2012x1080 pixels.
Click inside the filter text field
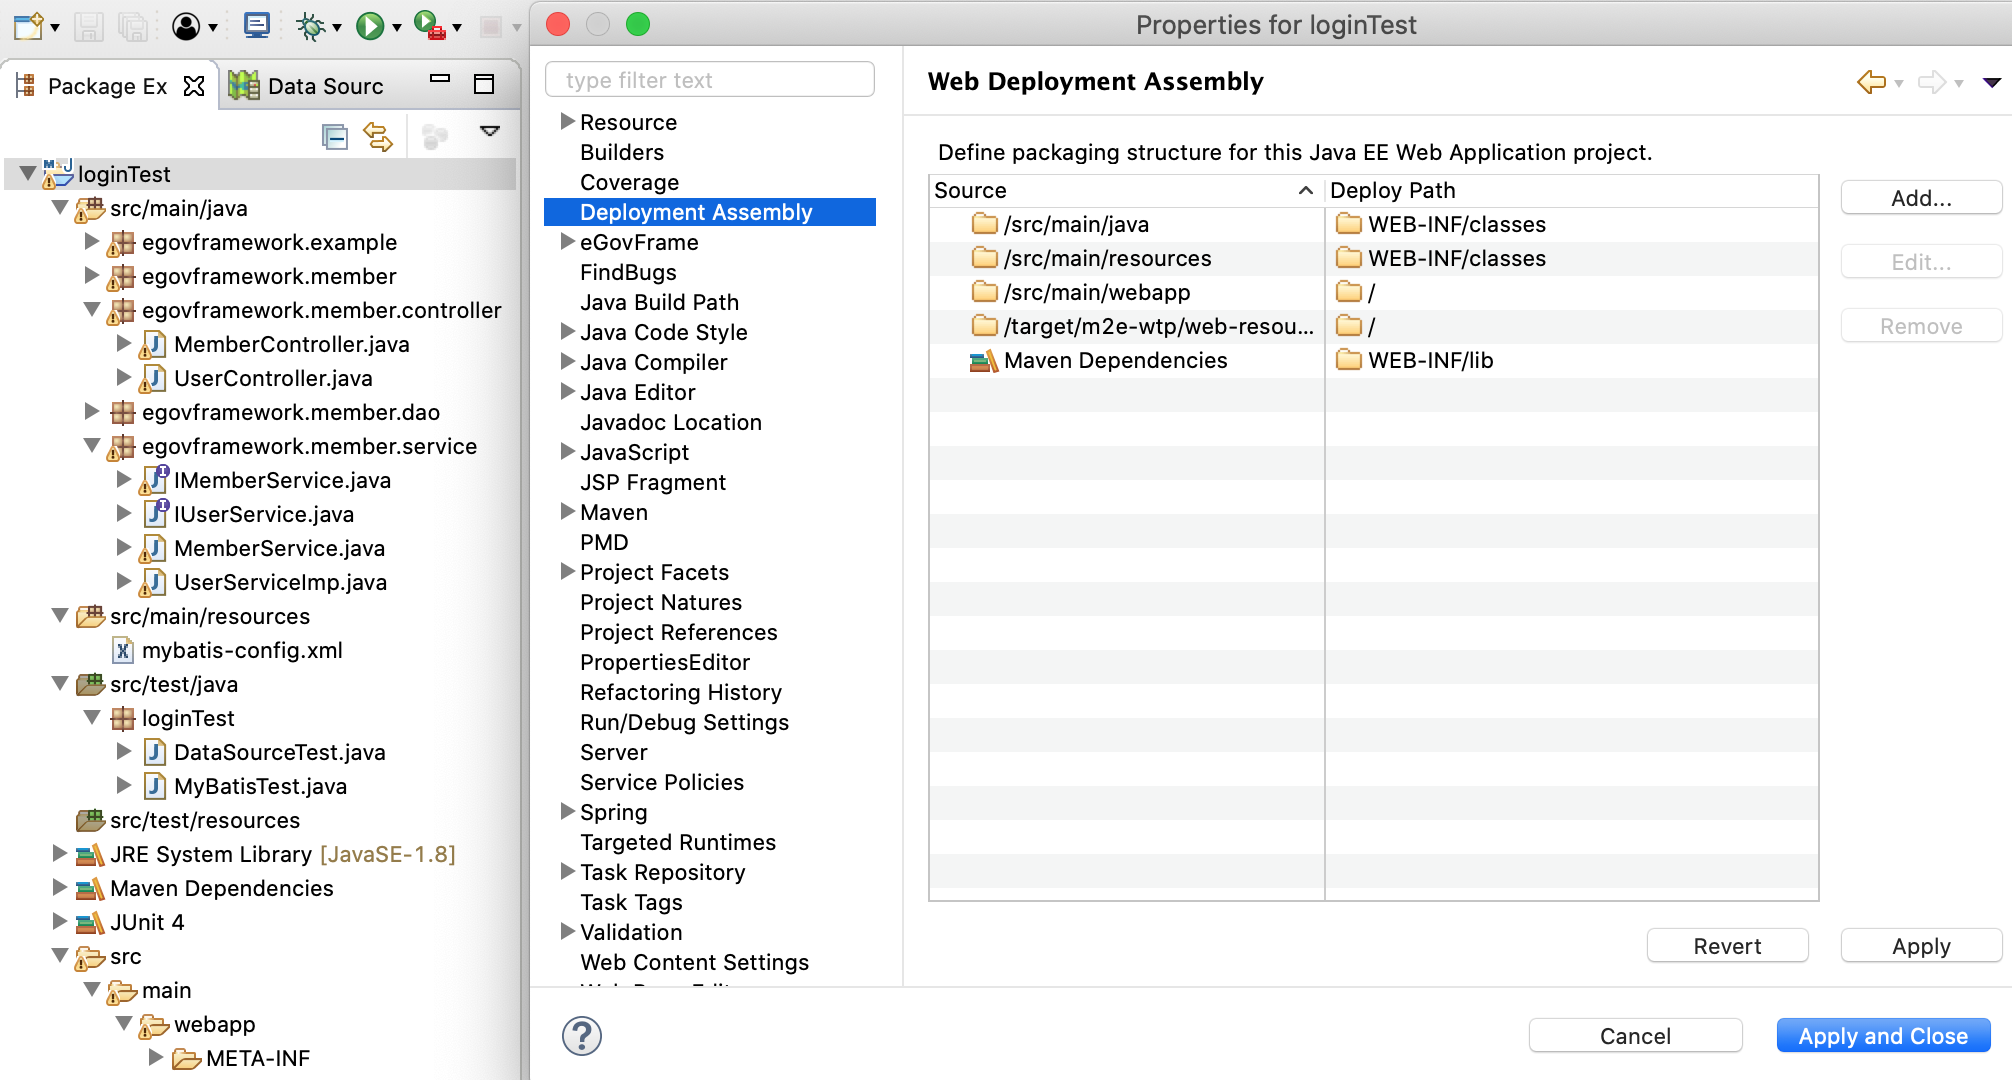[710, 79]
